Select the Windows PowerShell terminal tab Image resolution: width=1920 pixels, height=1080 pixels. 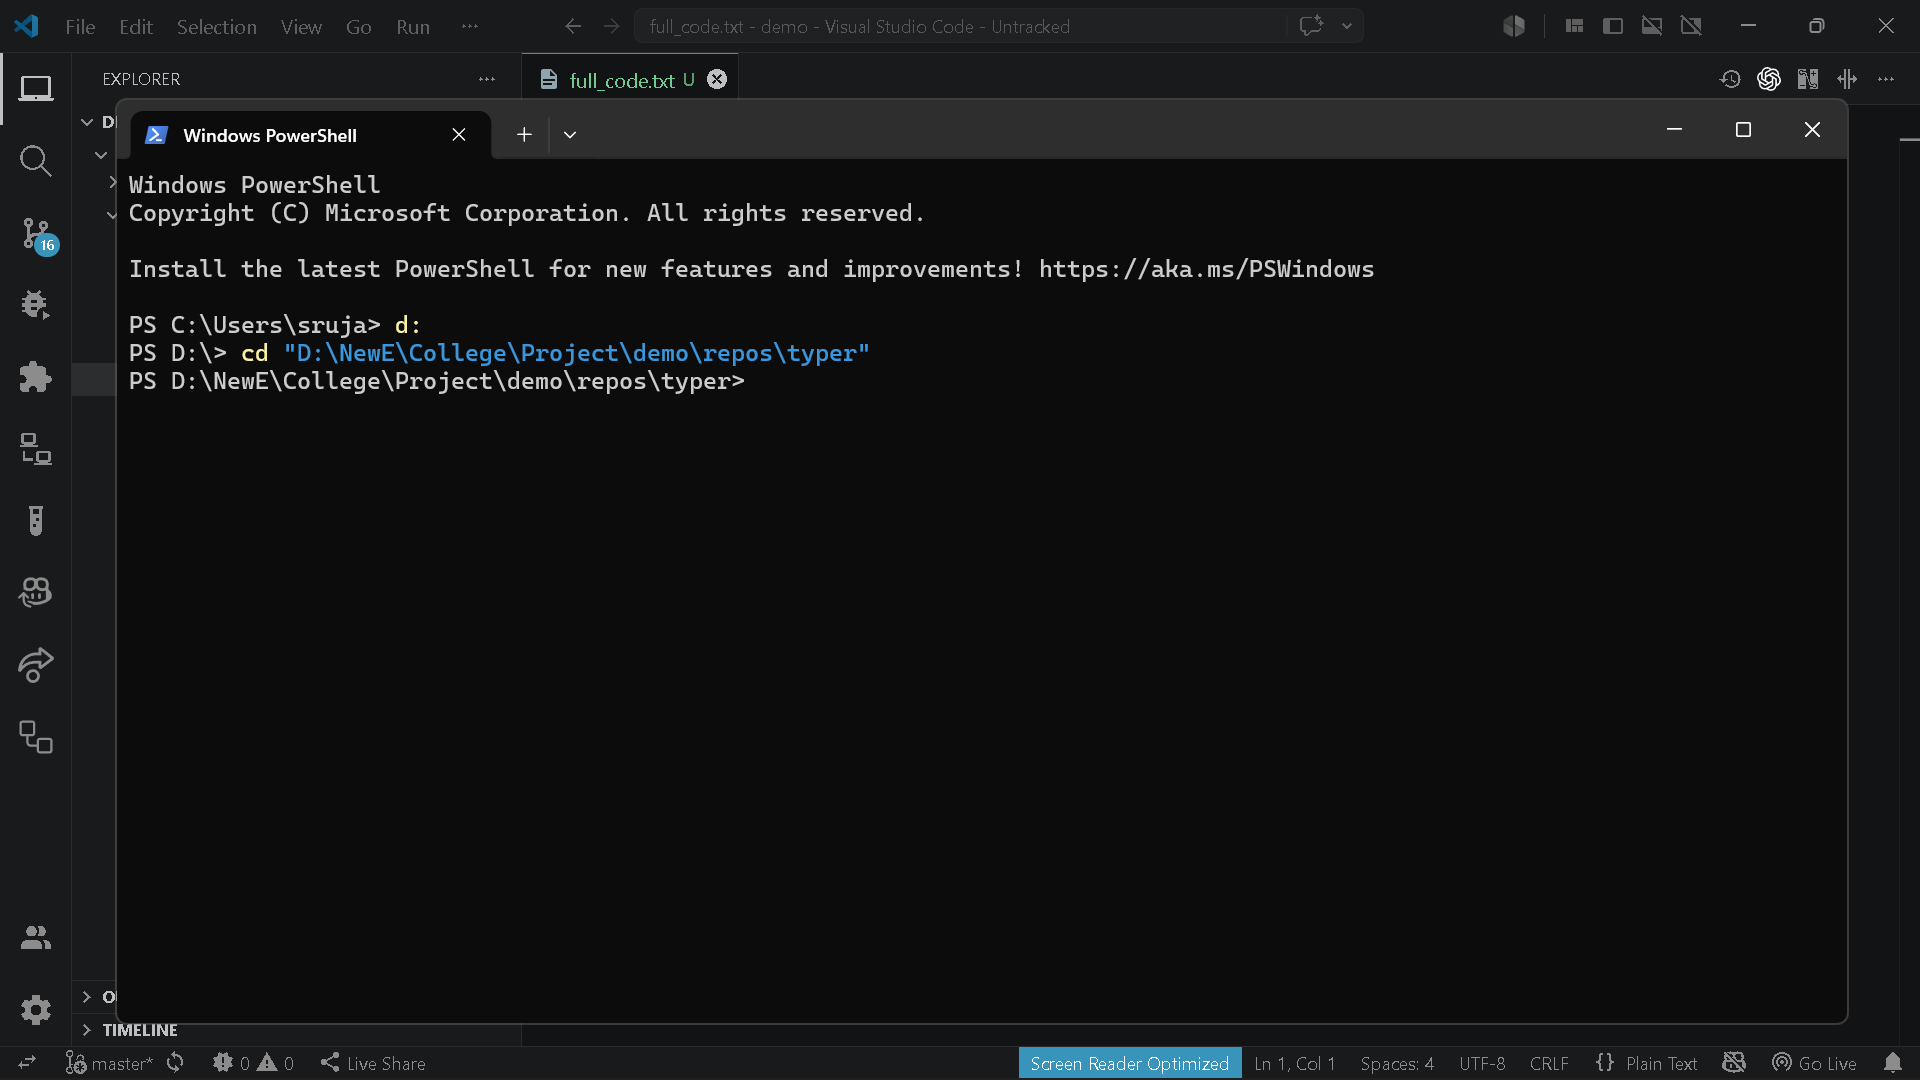[310, 135]
